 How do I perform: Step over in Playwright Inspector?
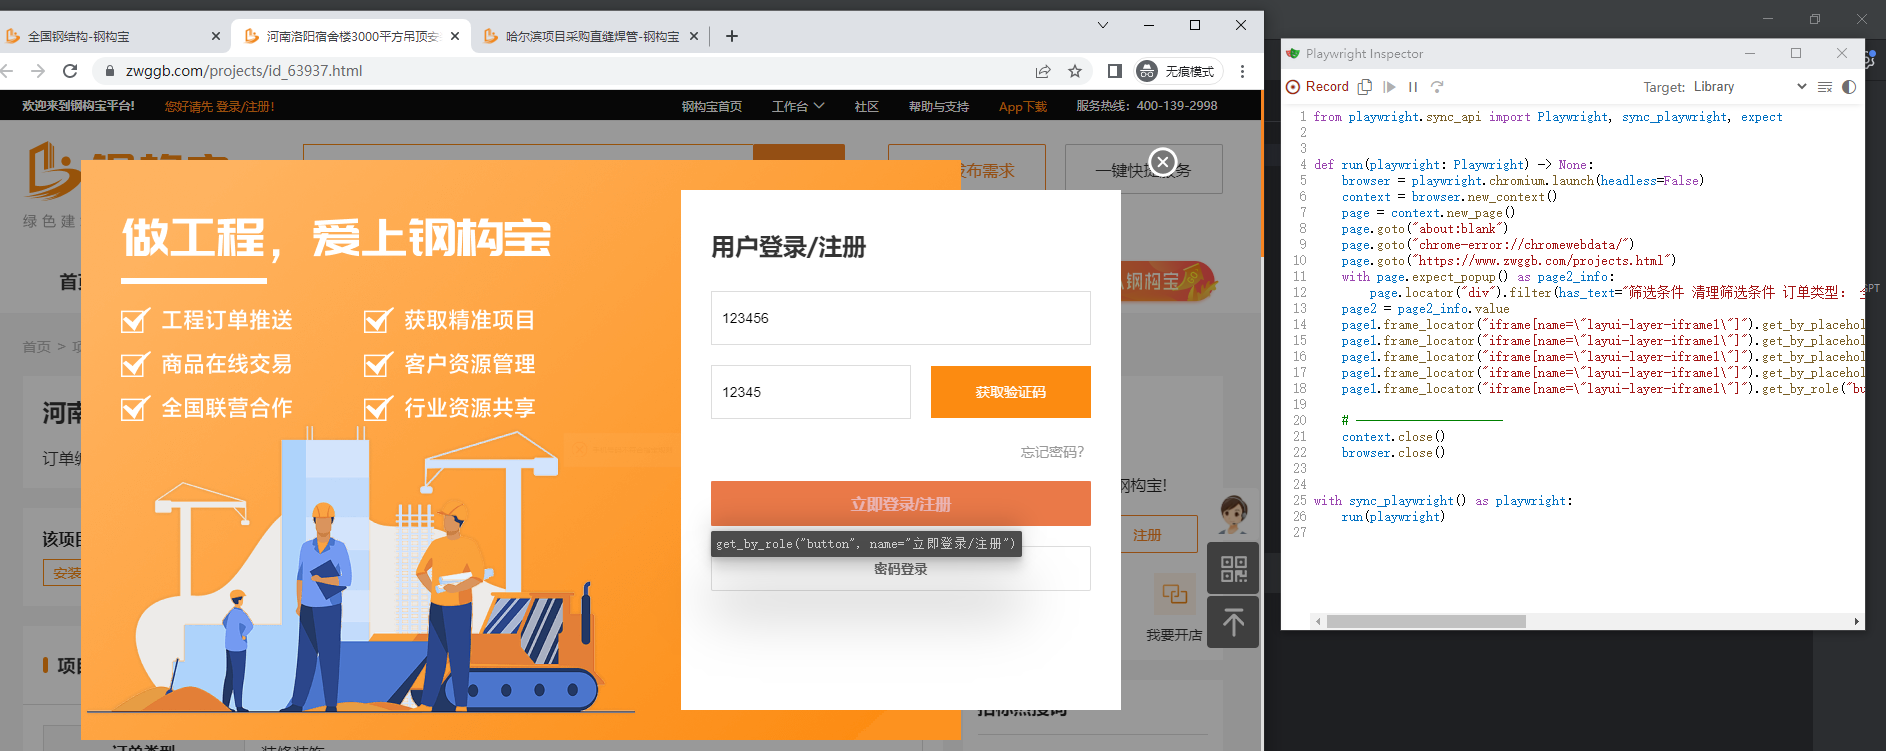click(x=1437, y=87)
